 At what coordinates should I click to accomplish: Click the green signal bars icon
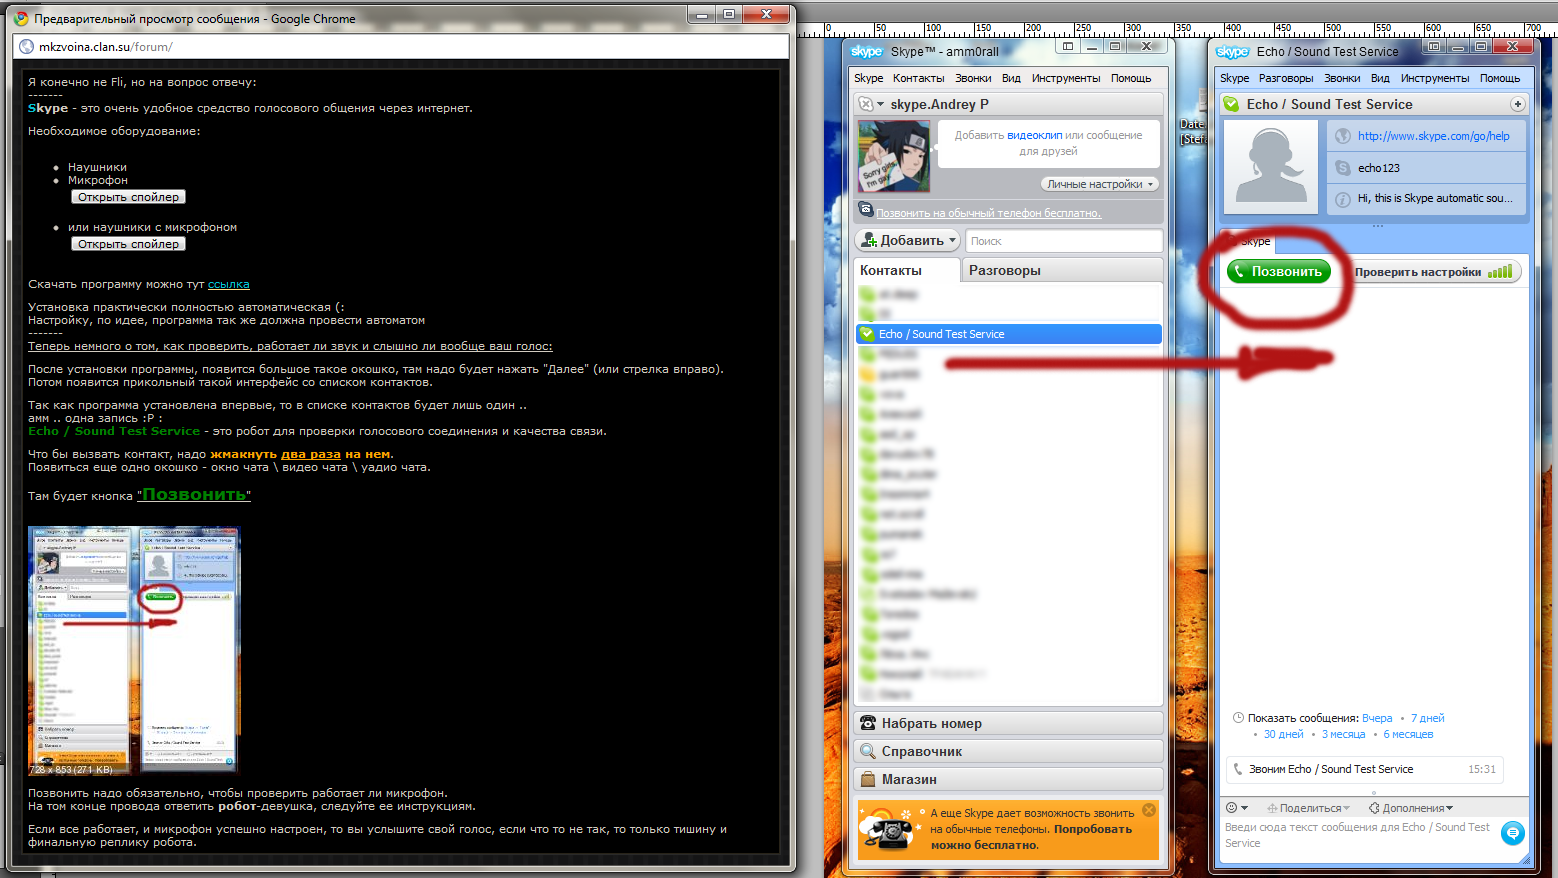[1500, 271]
